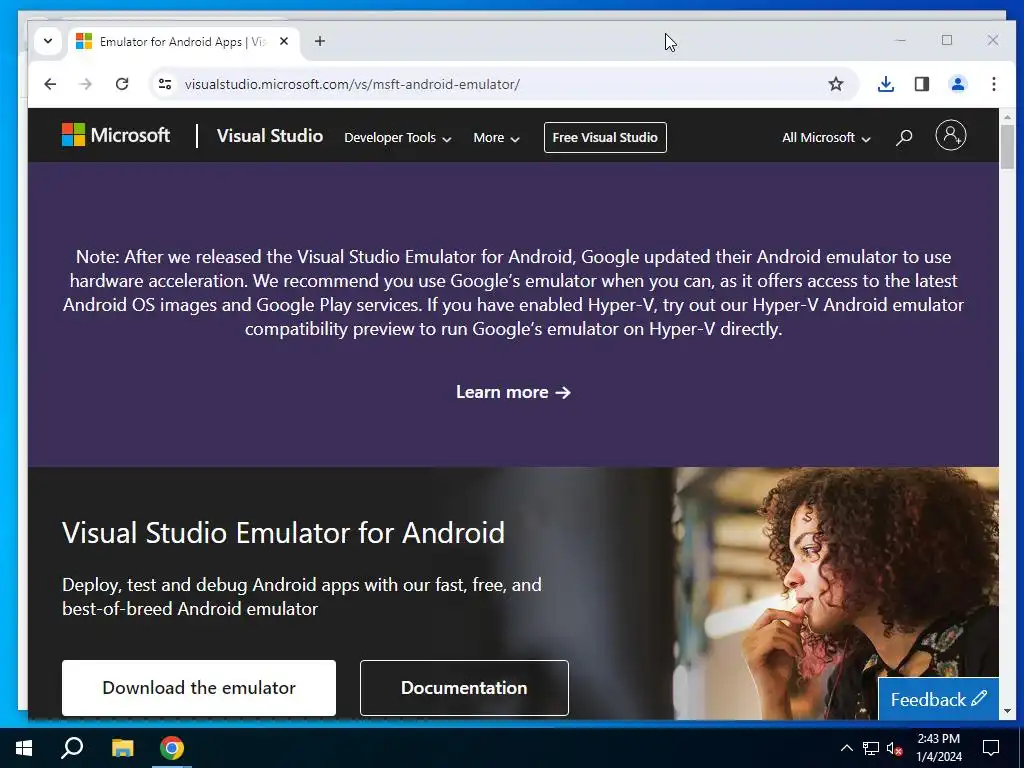Click the Microsoft account sign-in icon

pos(951,135)
